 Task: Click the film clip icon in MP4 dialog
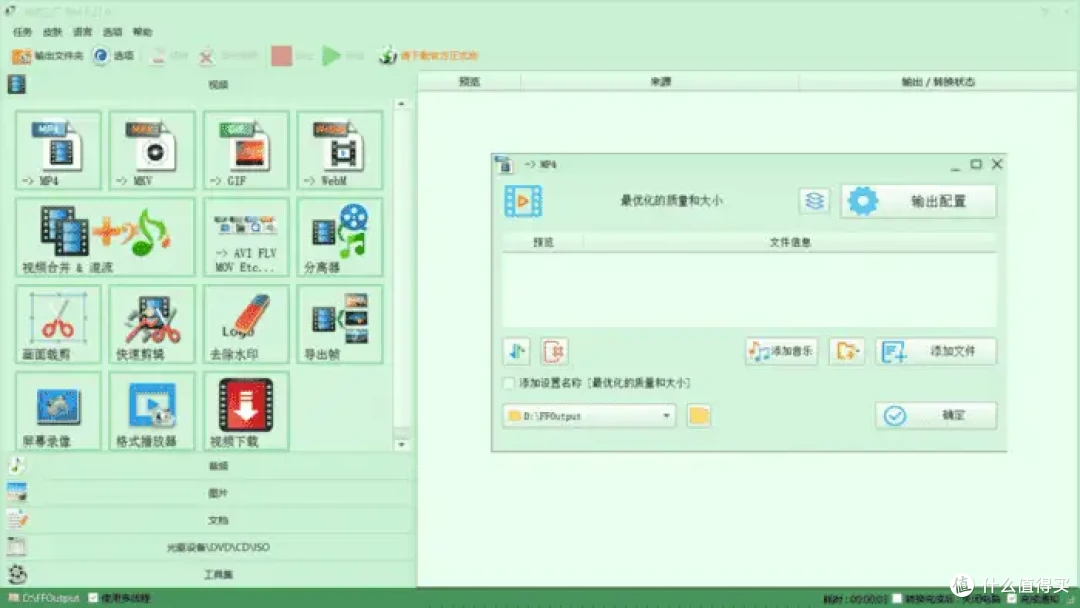(x=523, y=201)
